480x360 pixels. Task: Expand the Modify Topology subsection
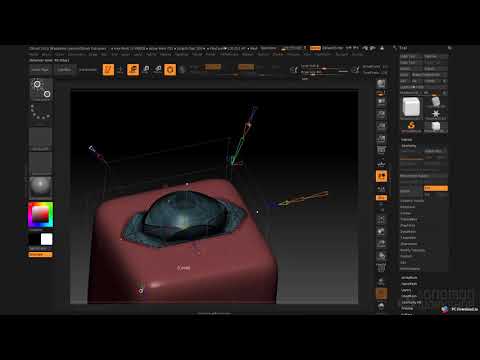[x=413, y=250]
